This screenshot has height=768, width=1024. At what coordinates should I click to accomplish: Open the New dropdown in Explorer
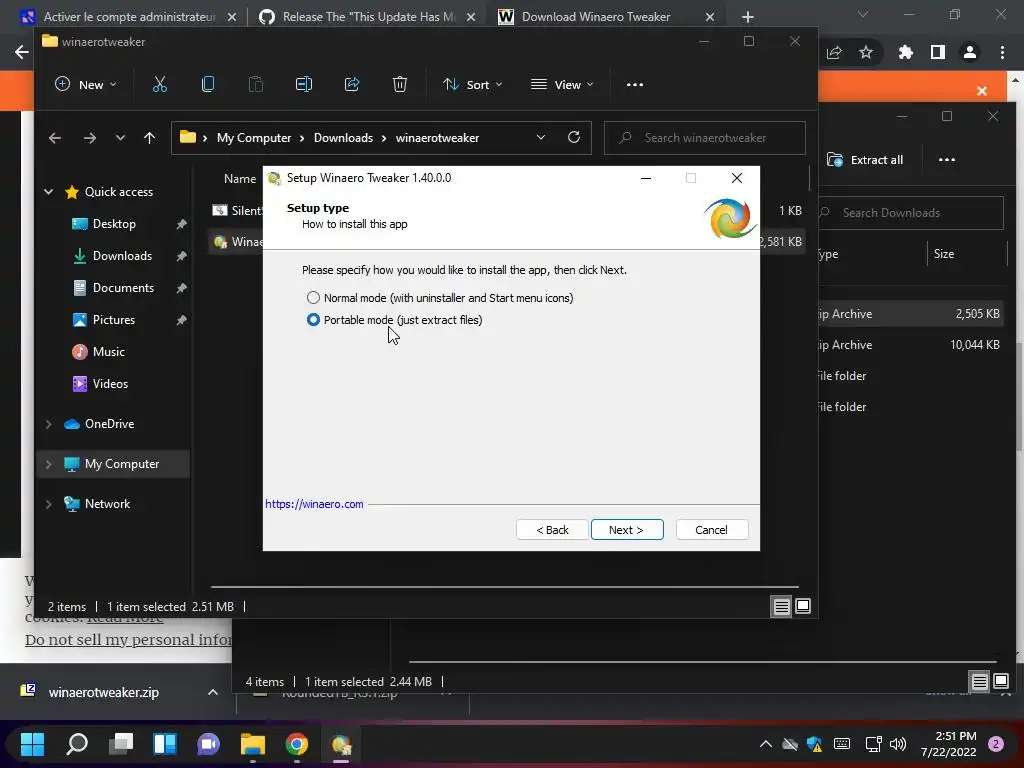click(86, 84)
